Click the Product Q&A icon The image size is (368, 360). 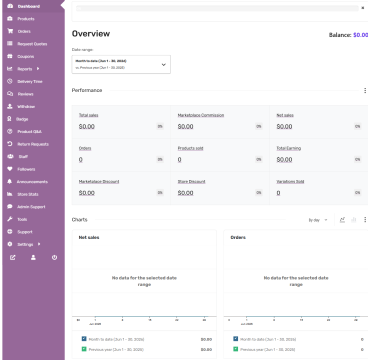tap(10, 132)
